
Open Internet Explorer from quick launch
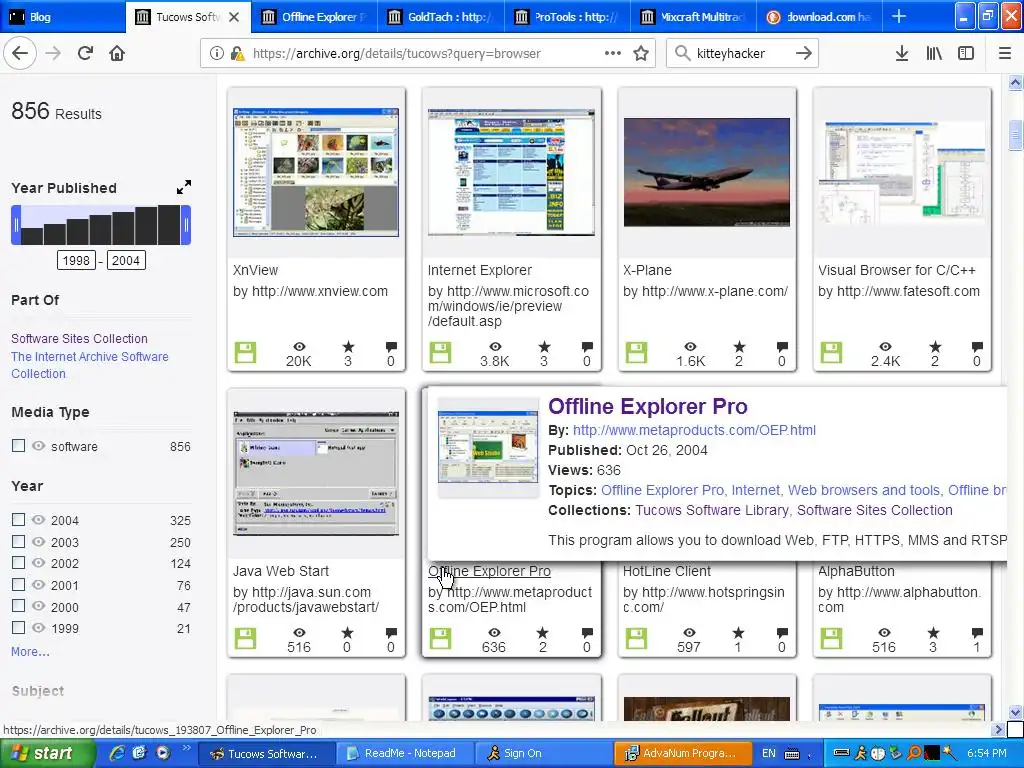click(117, 753)
